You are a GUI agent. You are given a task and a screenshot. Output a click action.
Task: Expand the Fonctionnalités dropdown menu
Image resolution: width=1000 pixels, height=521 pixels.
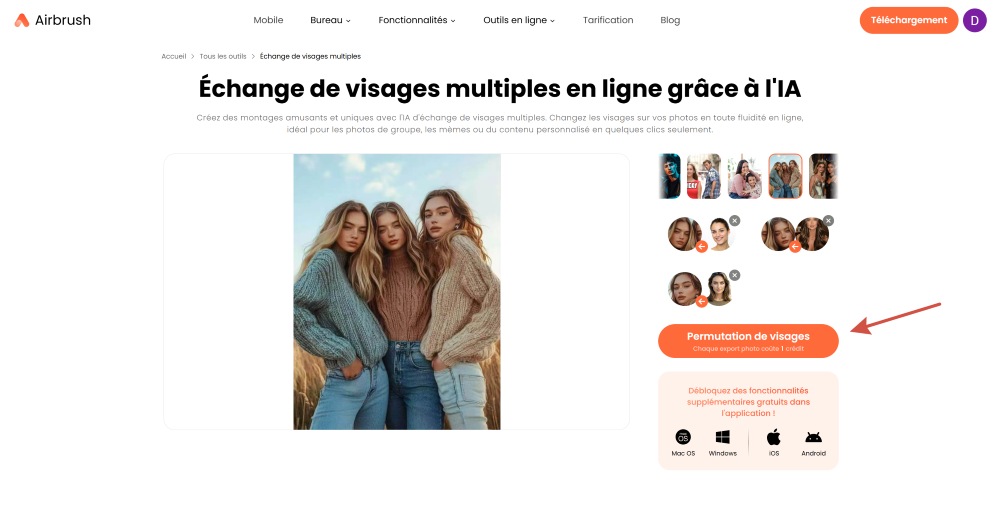(417, 20)
